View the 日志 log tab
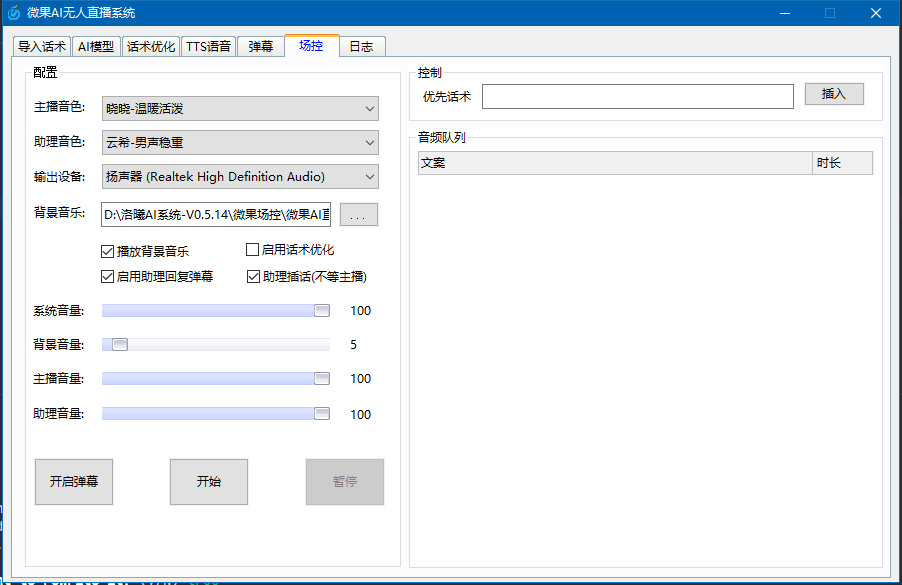This screenshot has width=902, height=585. [x=362, y=45]
